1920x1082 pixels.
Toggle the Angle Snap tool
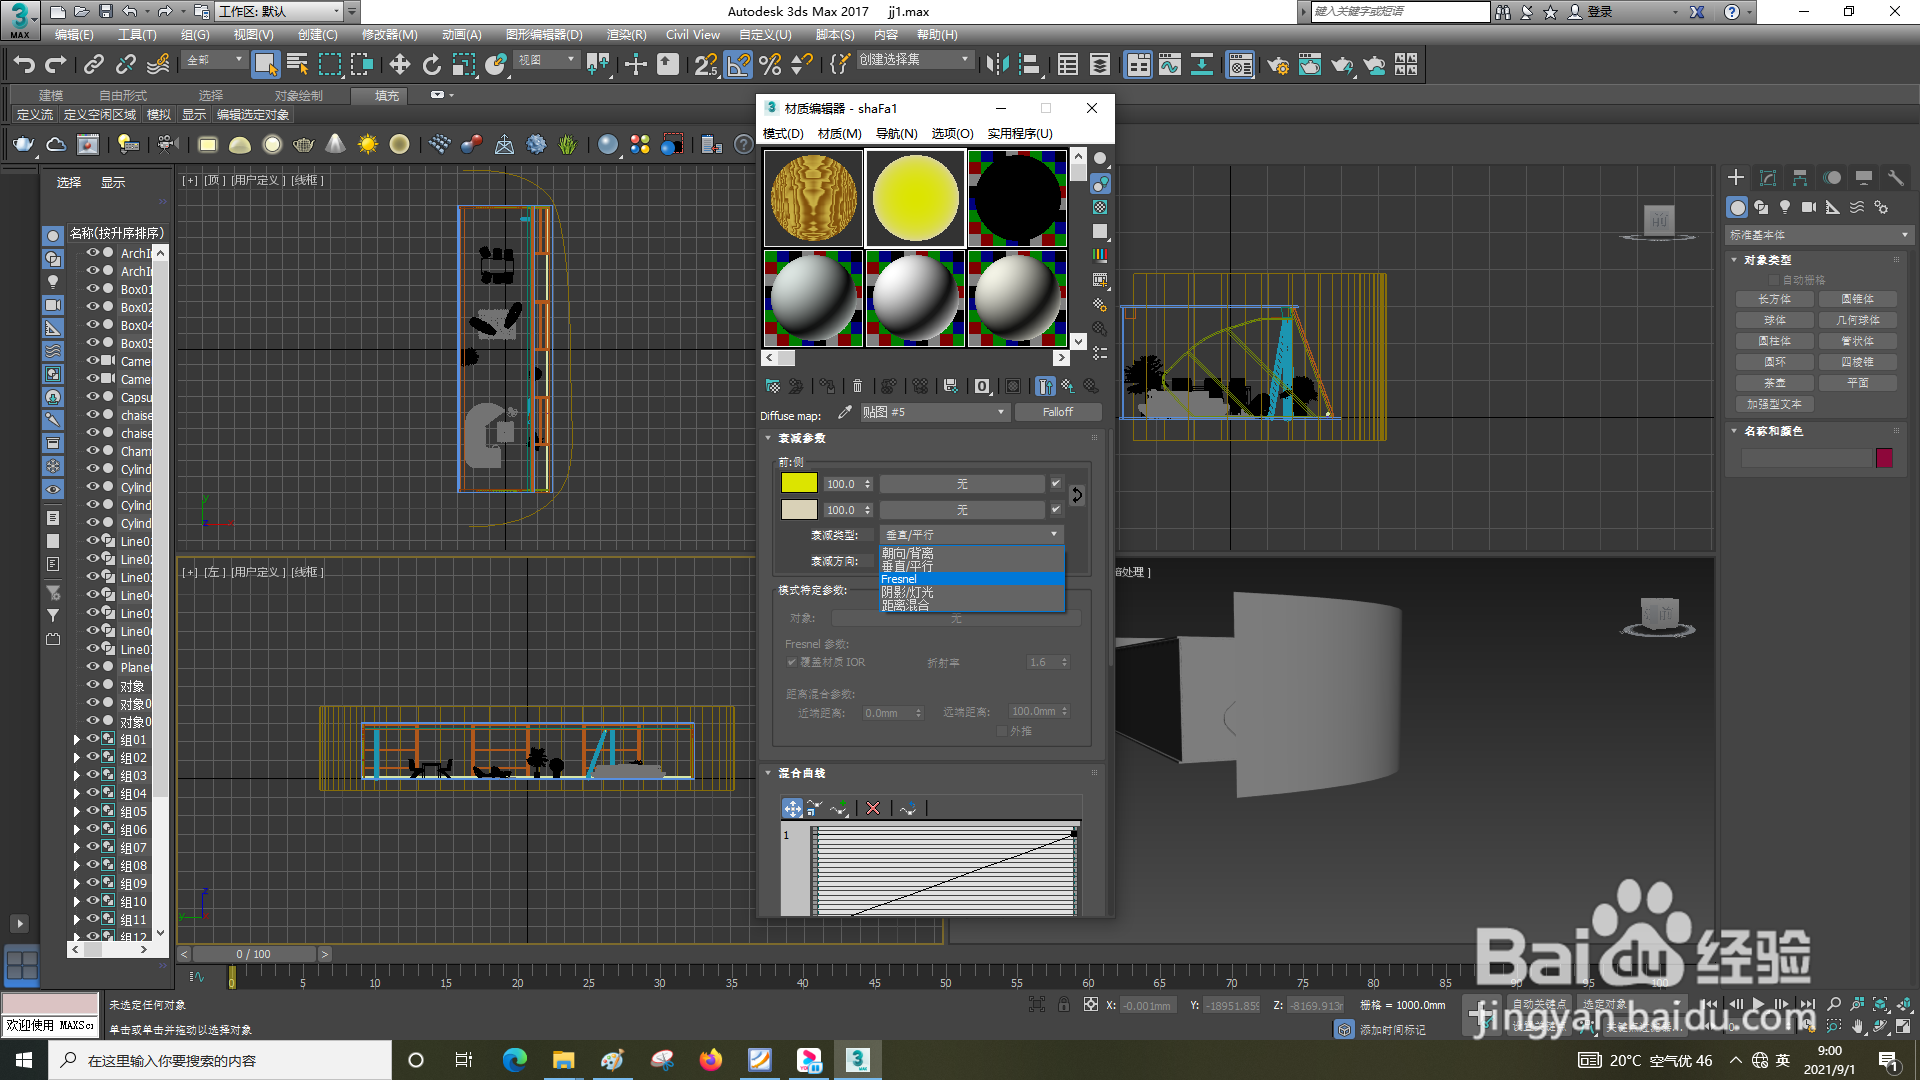point(738,65)
